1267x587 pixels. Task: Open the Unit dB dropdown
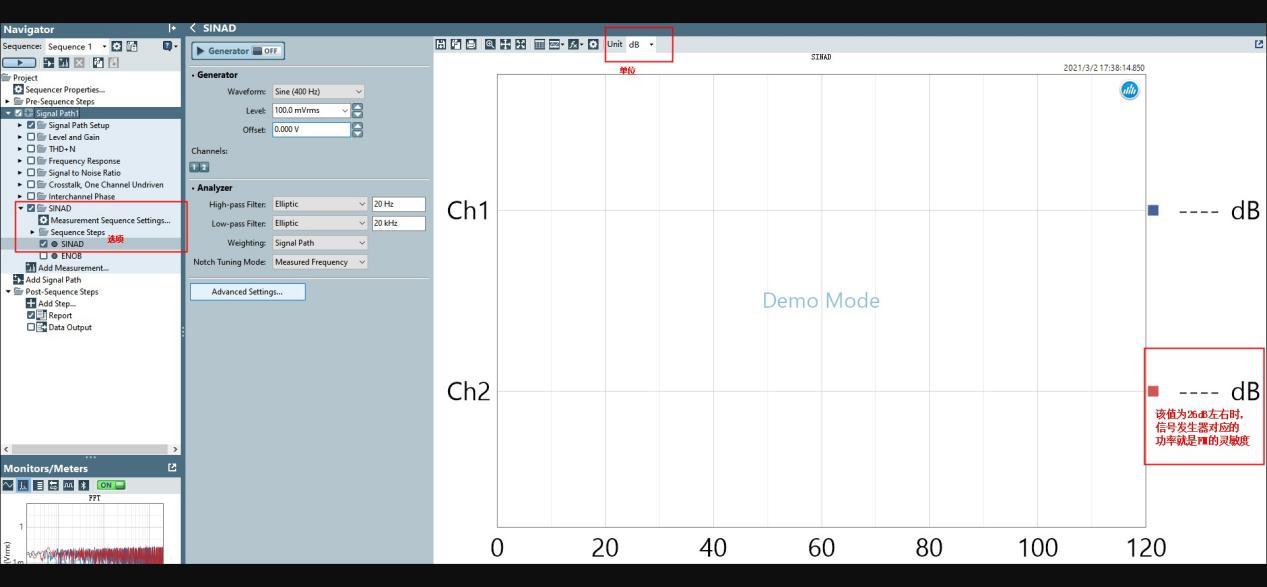641,44
